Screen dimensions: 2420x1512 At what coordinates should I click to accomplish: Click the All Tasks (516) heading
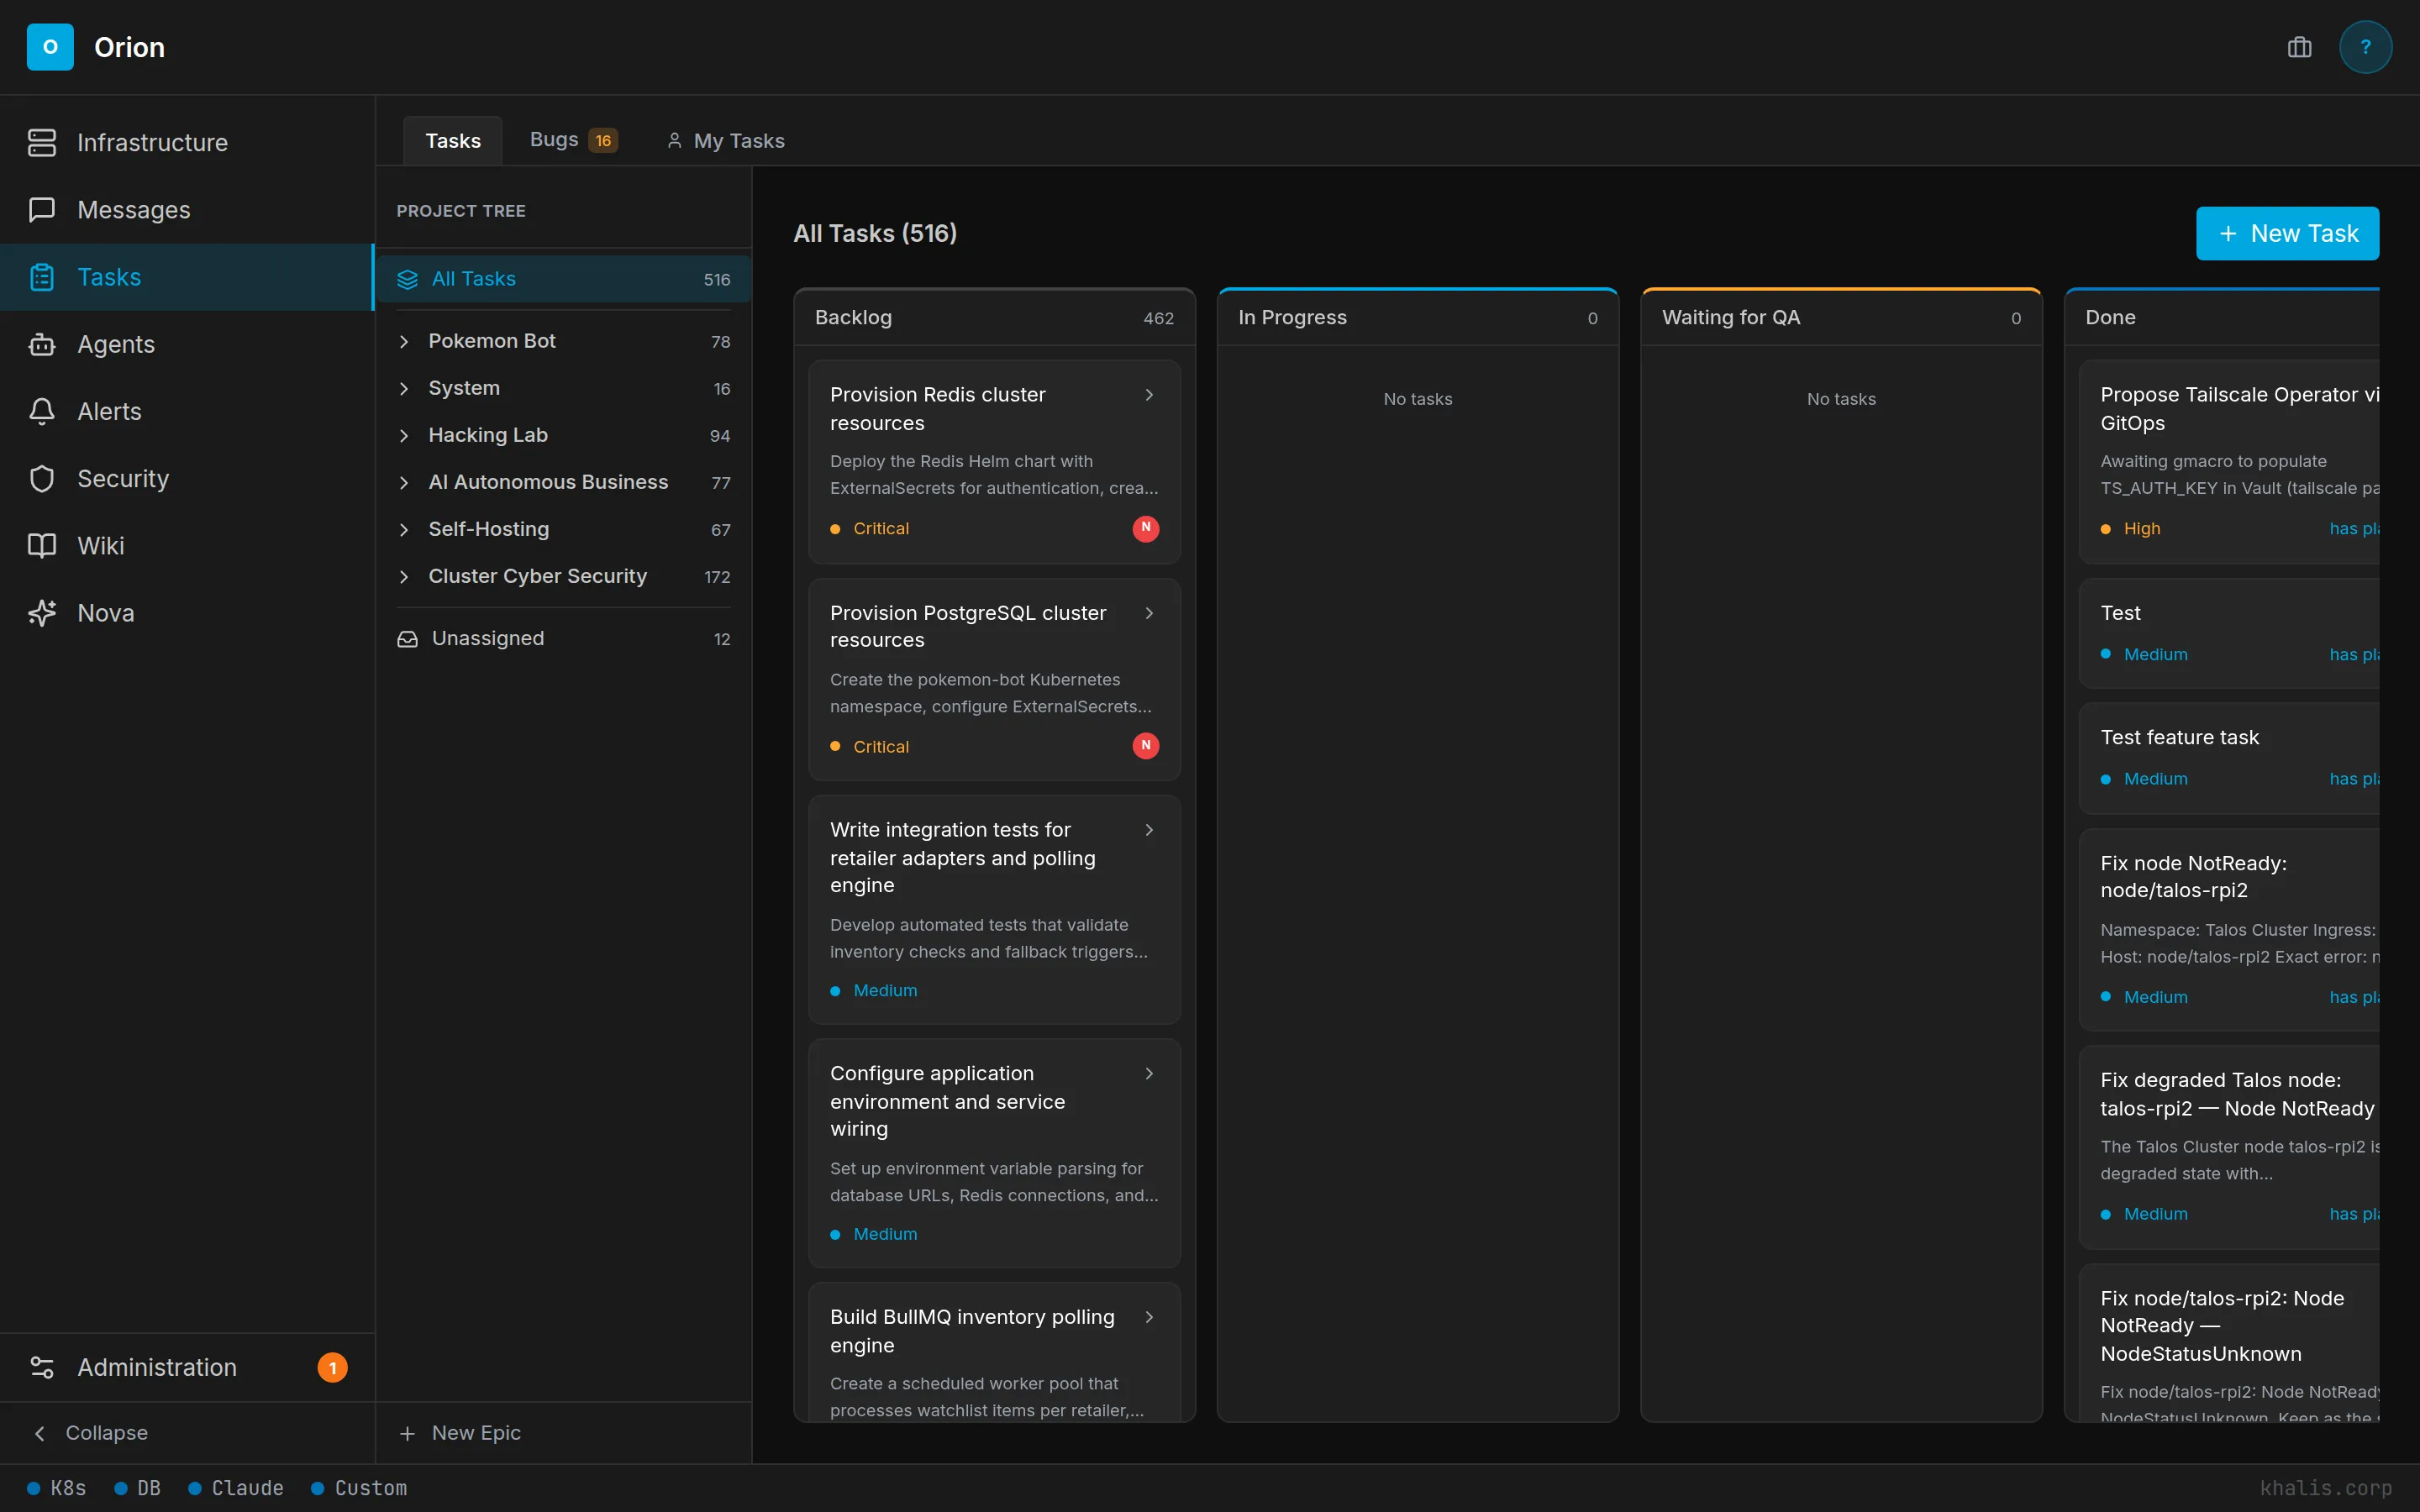tap(875, 233)
